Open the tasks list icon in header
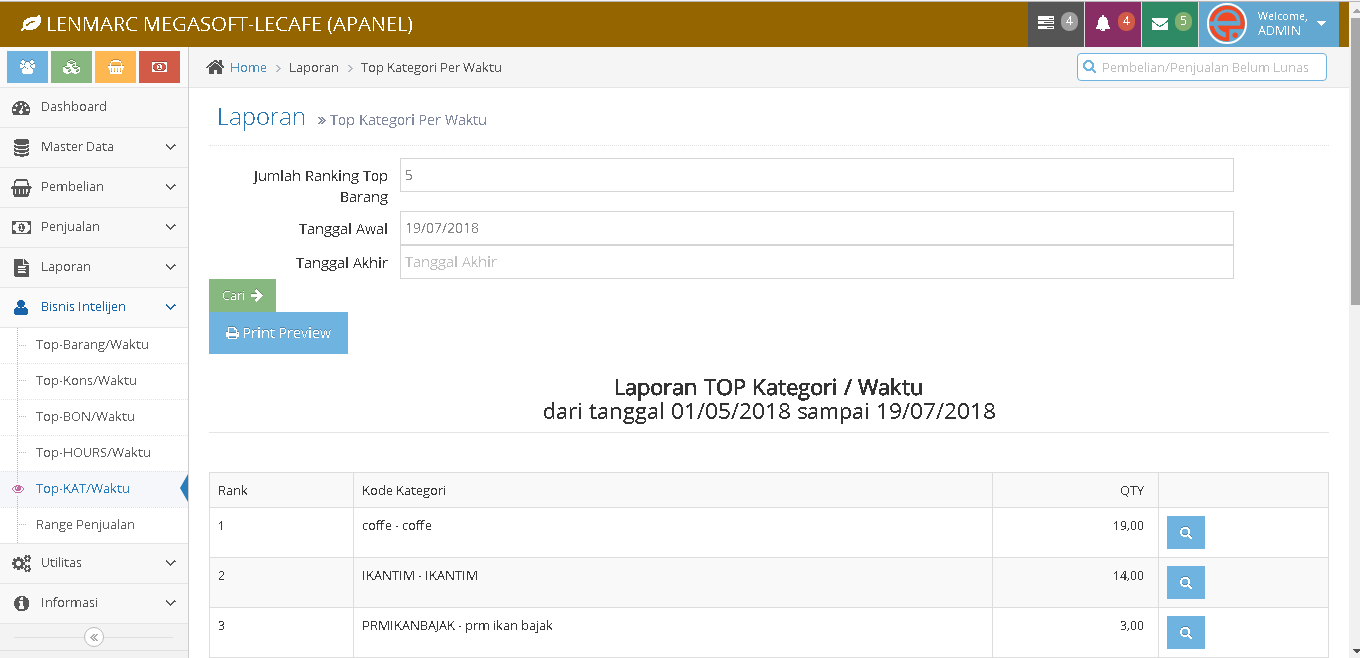This screenshot has width=1360, height=658. pos(1055,23)
